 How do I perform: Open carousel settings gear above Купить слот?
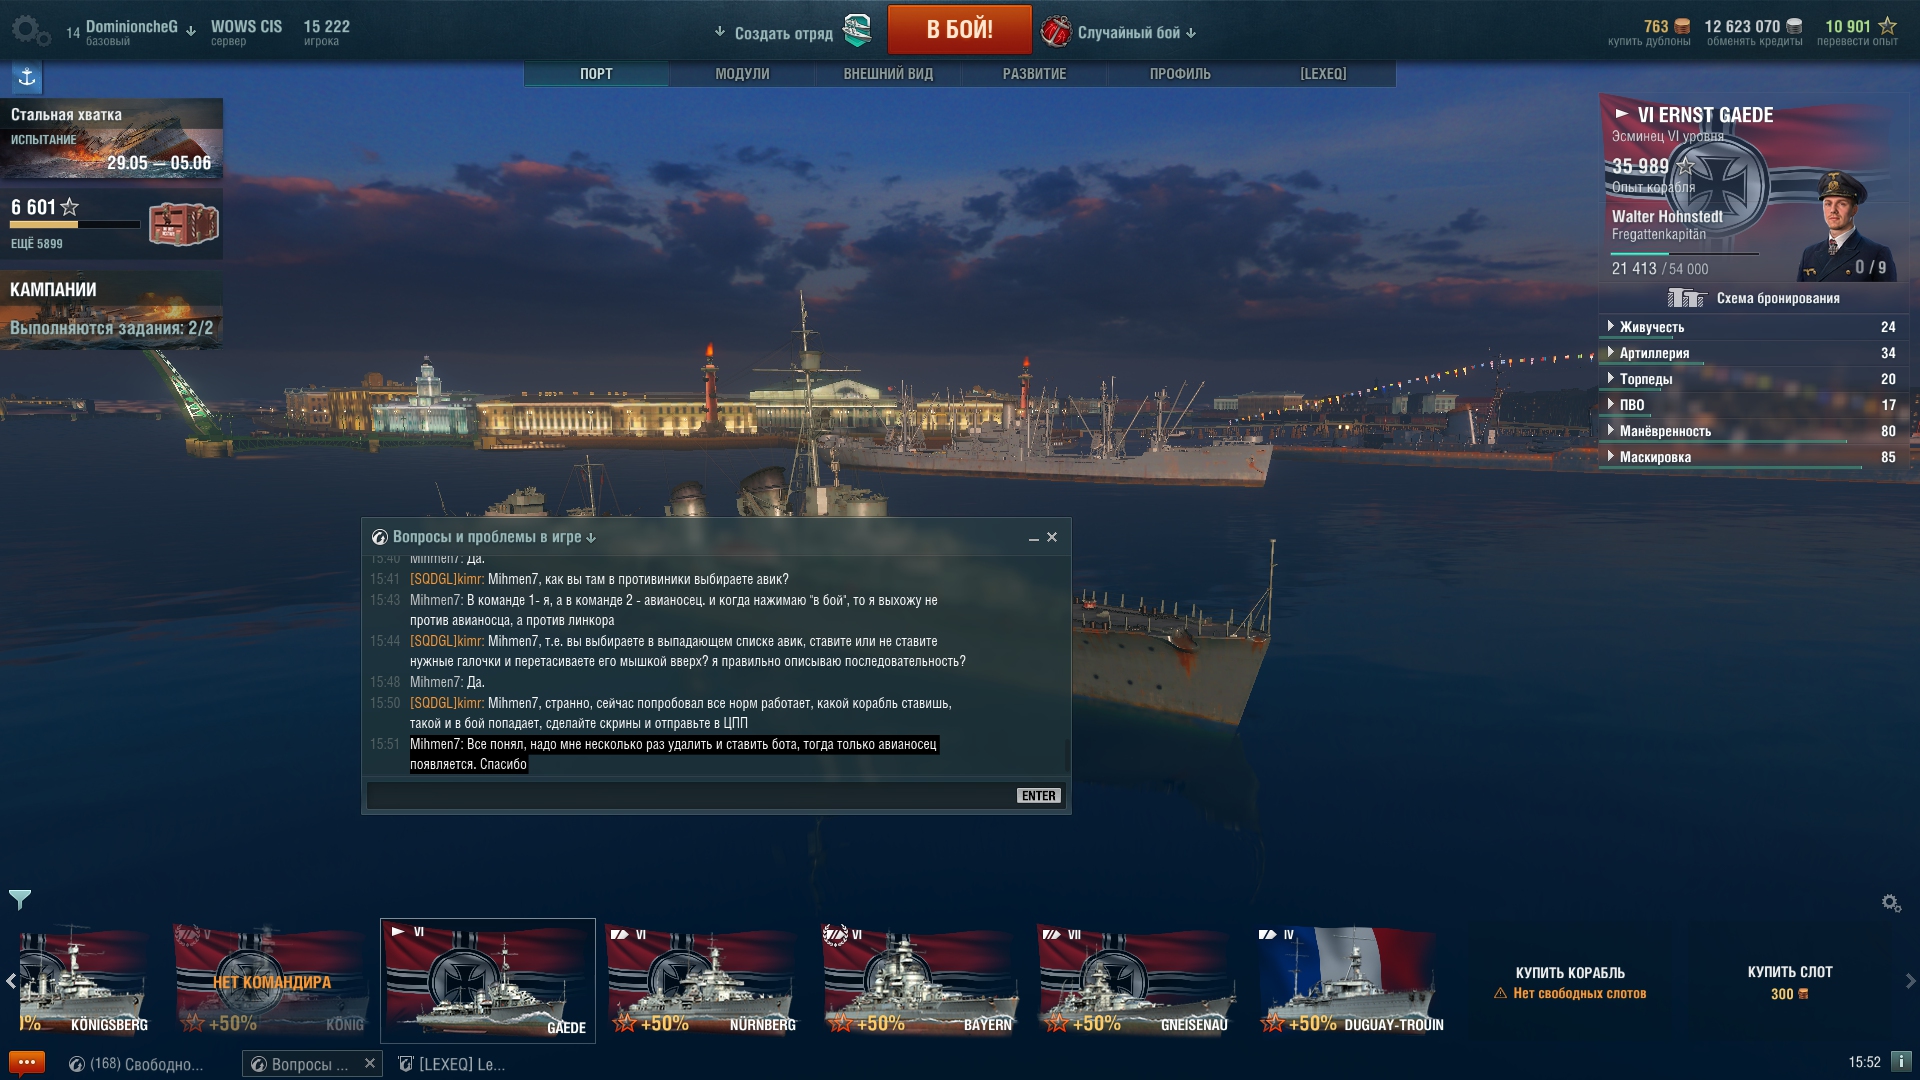(x=1891, y=903)
